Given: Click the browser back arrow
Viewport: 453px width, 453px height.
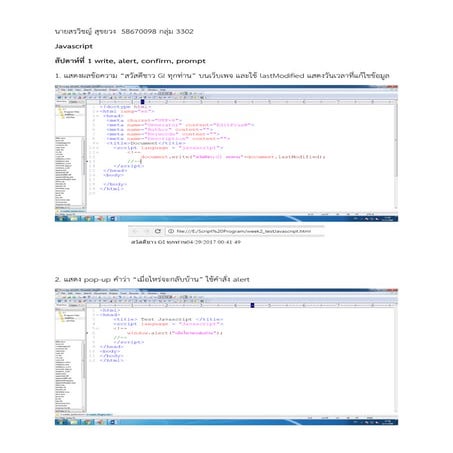Looking at the screenshot, I should point(134,231).
